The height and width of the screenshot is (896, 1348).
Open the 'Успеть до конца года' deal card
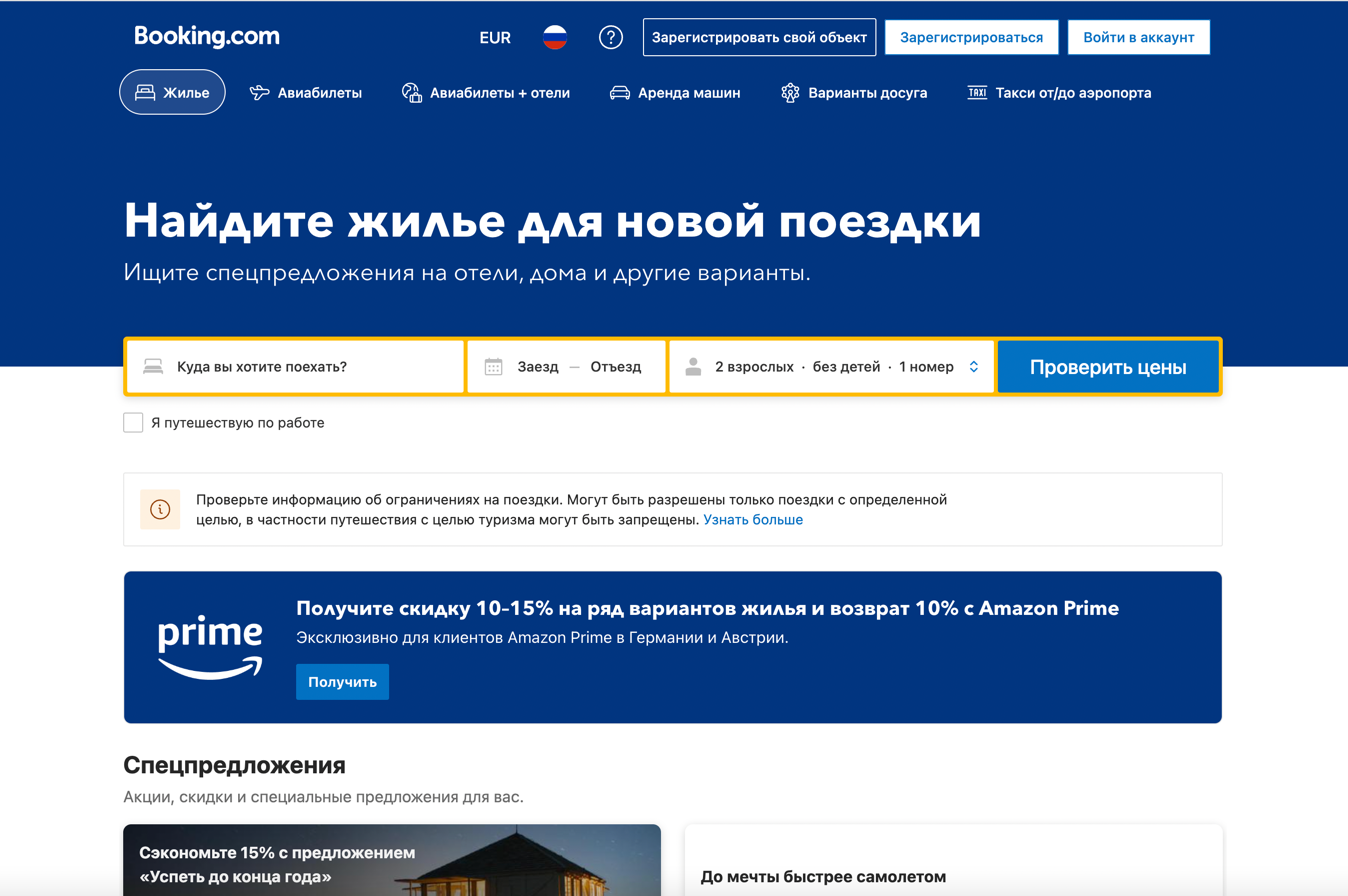pyautogui.click(x=392, y=860)
